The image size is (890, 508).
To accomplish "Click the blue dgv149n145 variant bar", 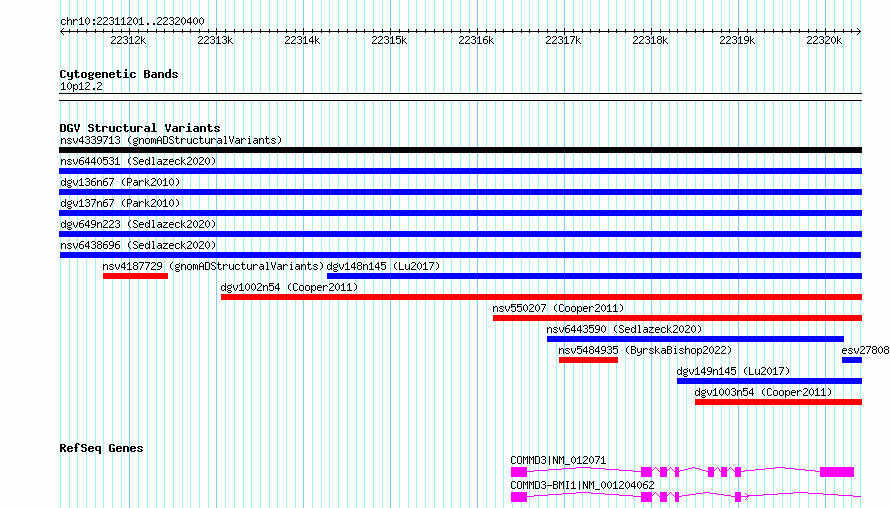I will [769, 381].
